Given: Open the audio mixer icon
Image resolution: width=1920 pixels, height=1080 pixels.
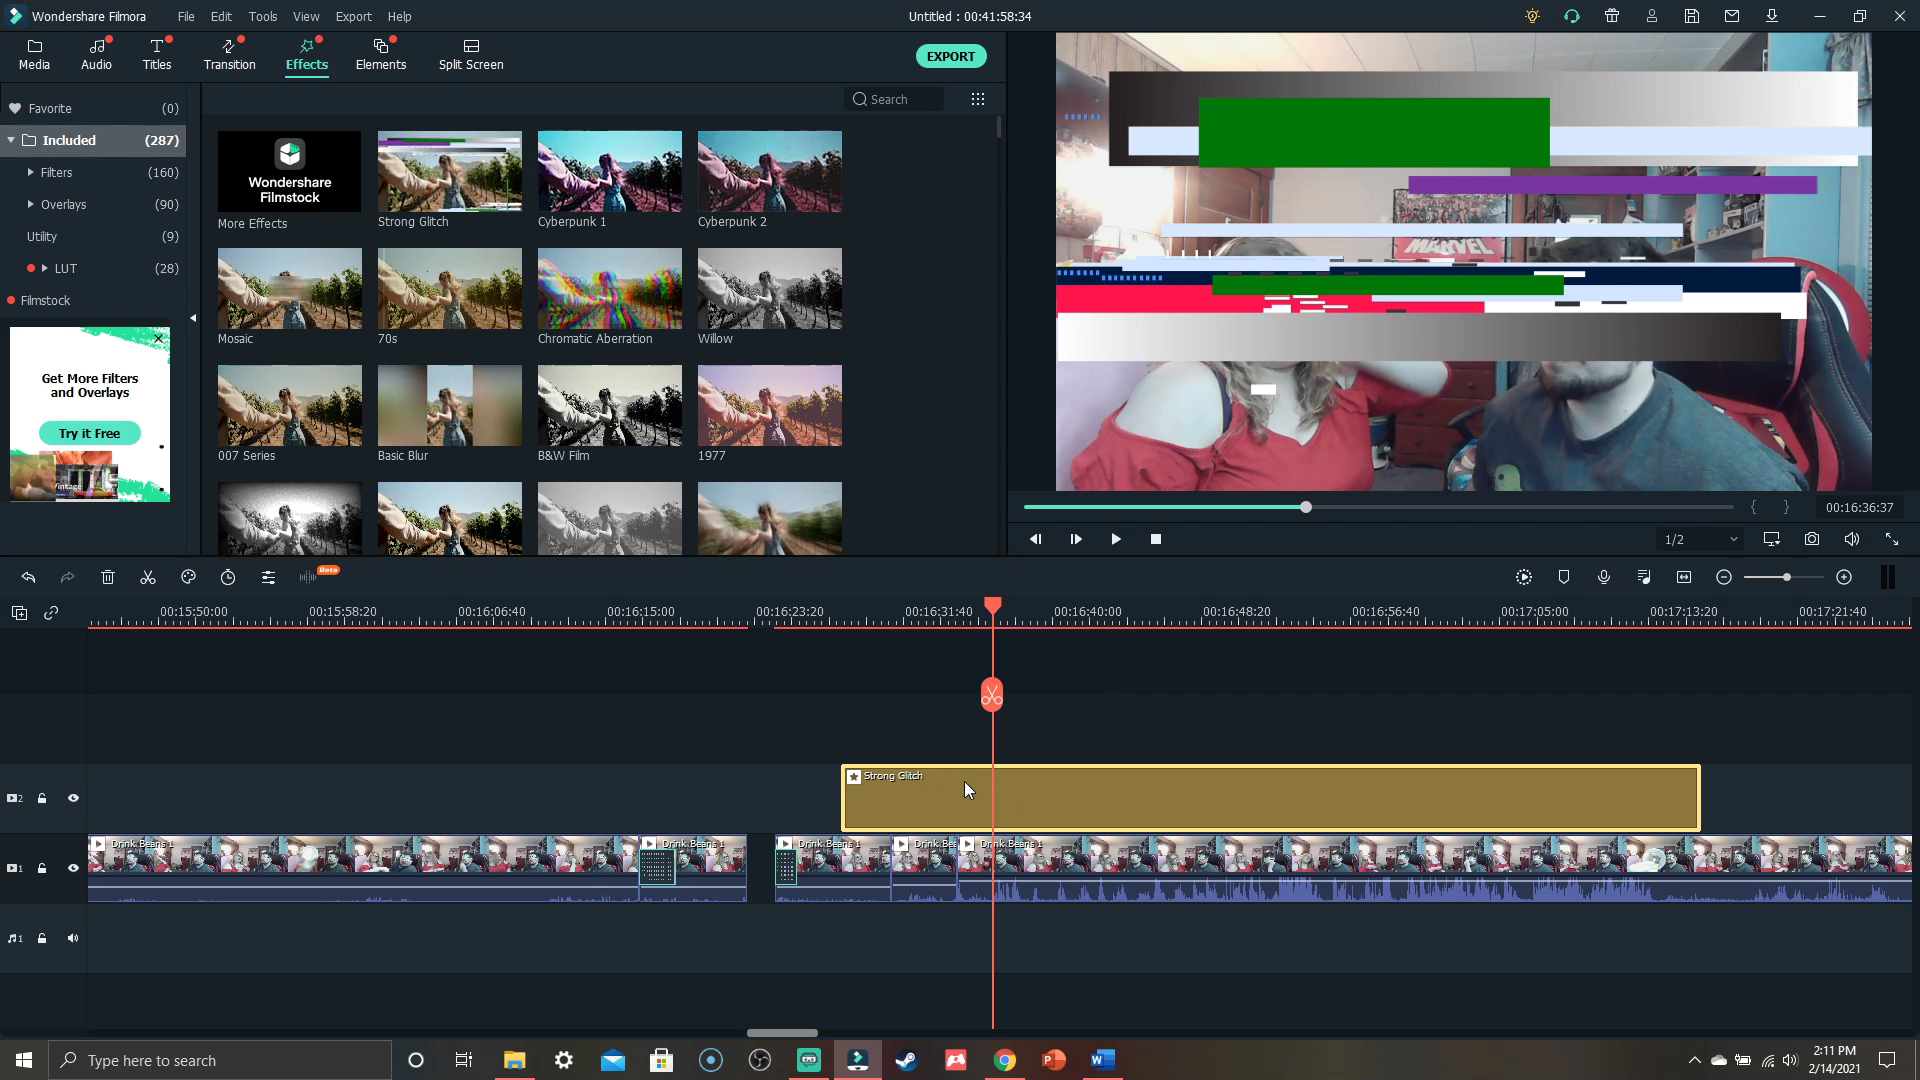Looking at the screenshot, I should tap(1644, 578).
